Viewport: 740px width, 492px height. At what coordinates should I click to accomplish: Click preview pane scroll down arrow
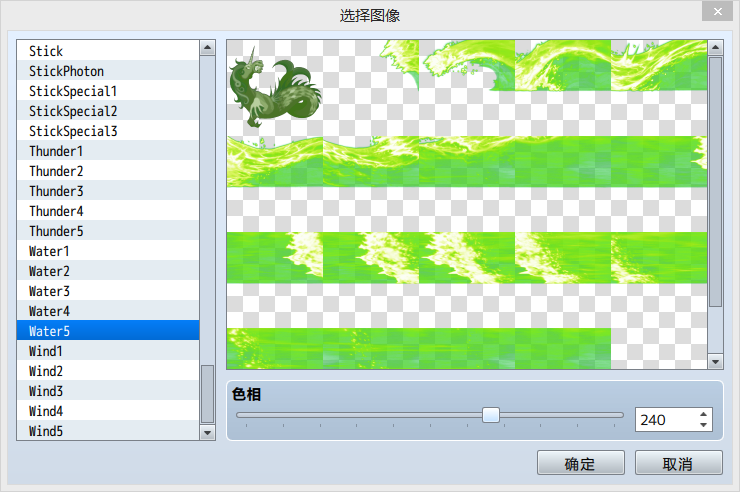[x=715, y=362]
